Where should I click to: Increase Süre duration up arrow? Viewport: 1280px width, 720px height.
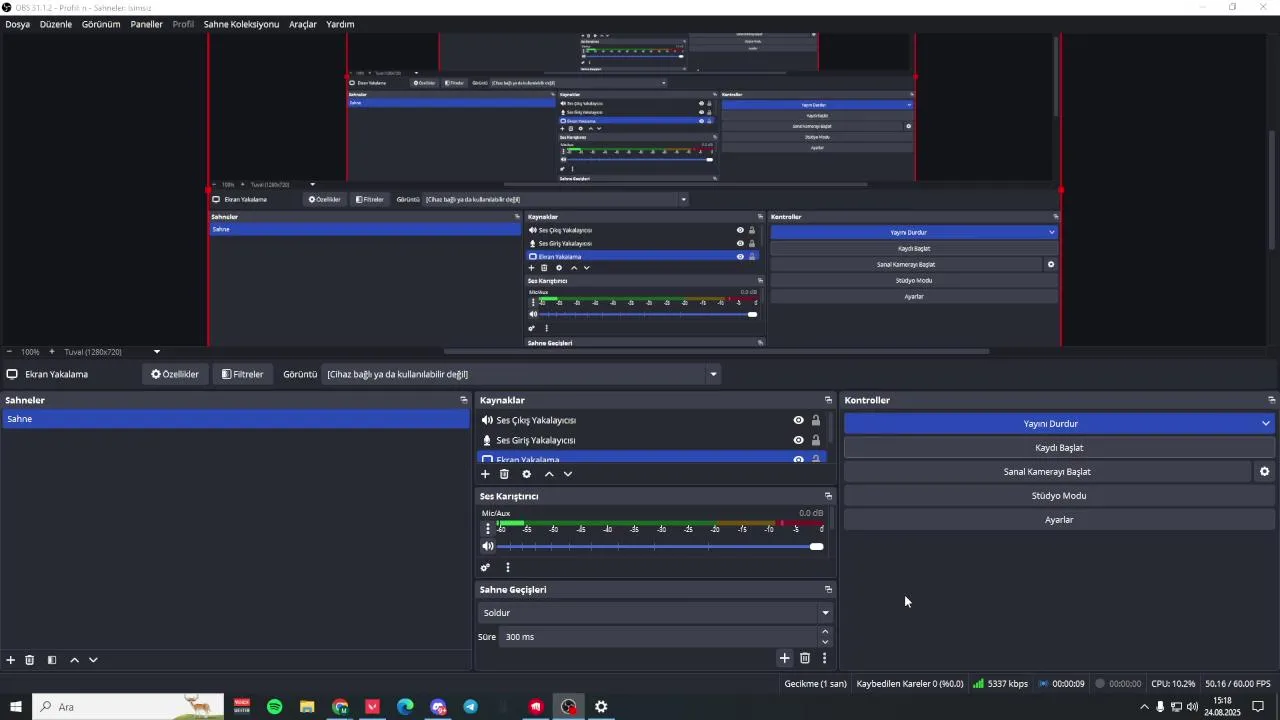coord(825,632)
